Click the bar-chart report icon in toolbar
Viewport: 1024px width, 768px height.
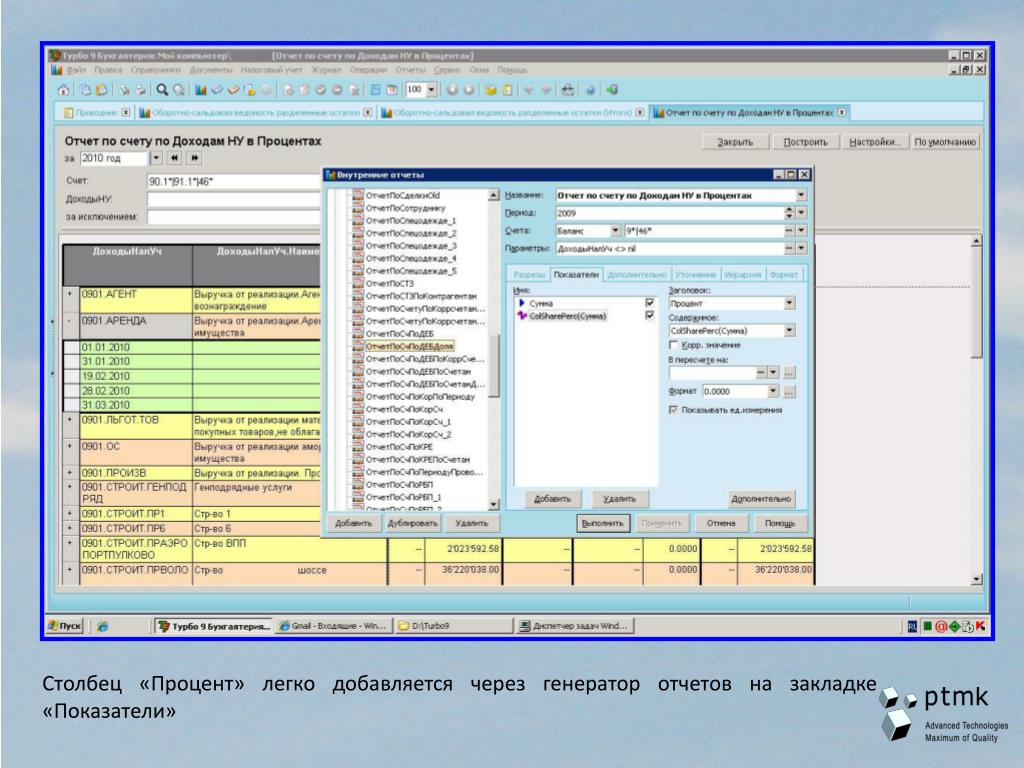(200, 90)
